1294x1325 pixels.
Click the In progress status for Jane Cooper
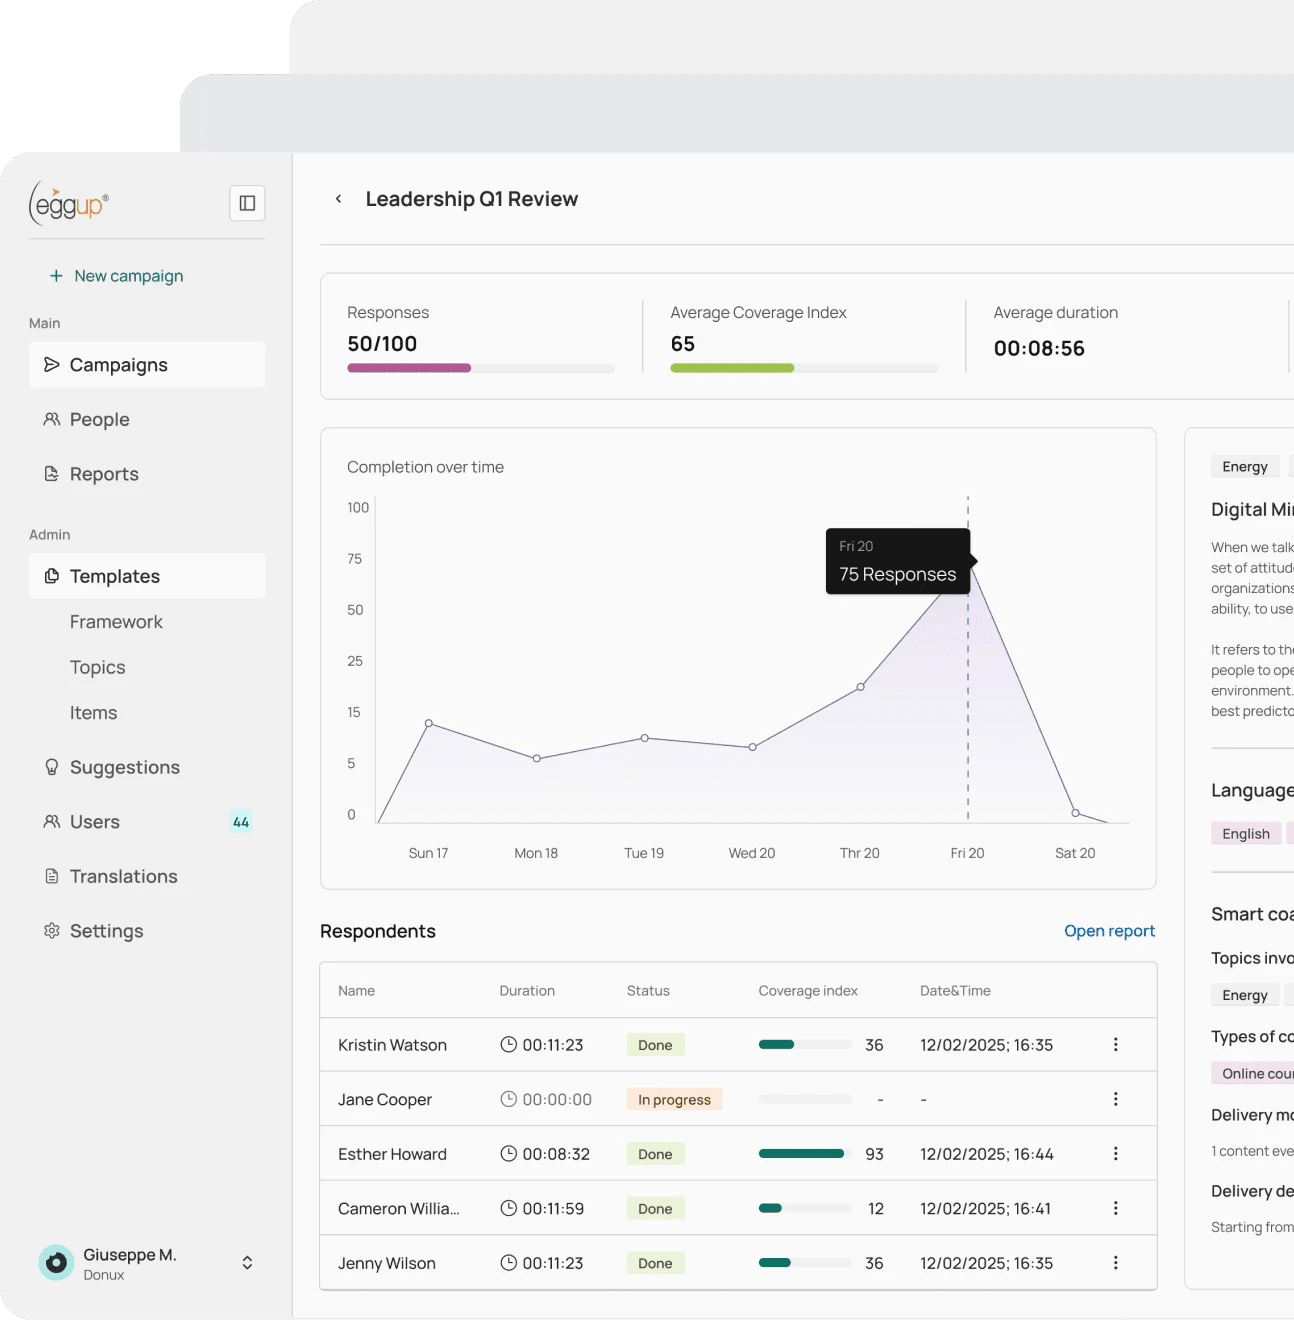point(674,1100)
